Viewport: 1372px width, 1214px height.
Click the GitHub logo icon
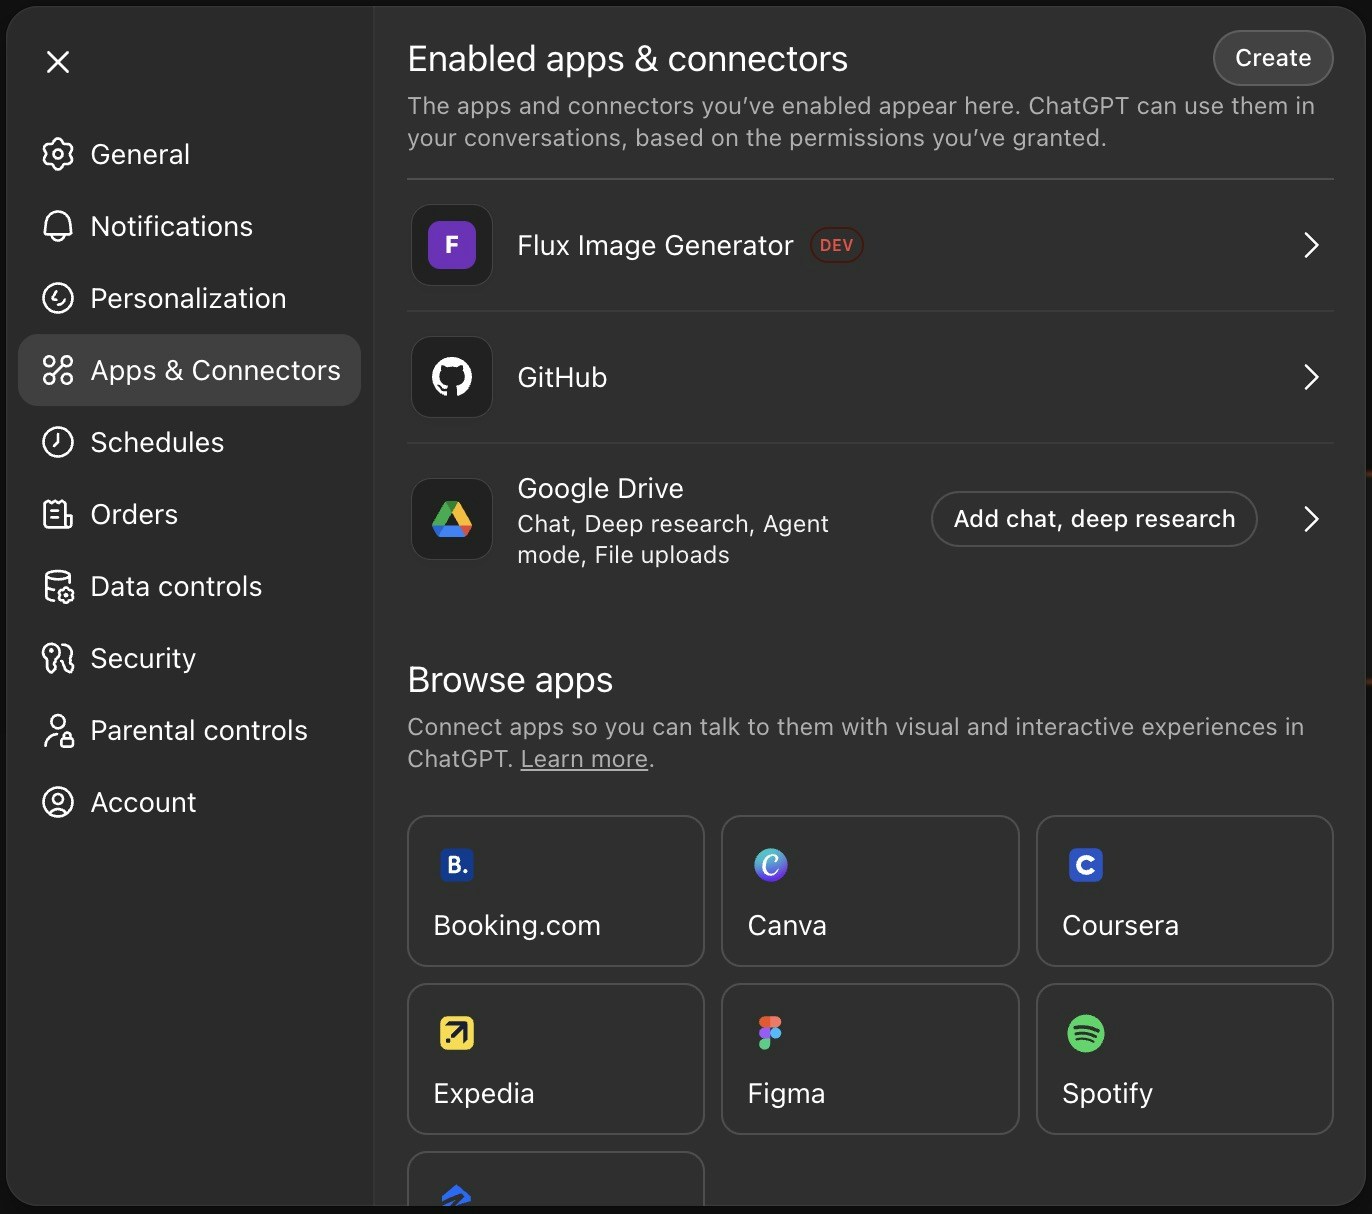[451, 377]
